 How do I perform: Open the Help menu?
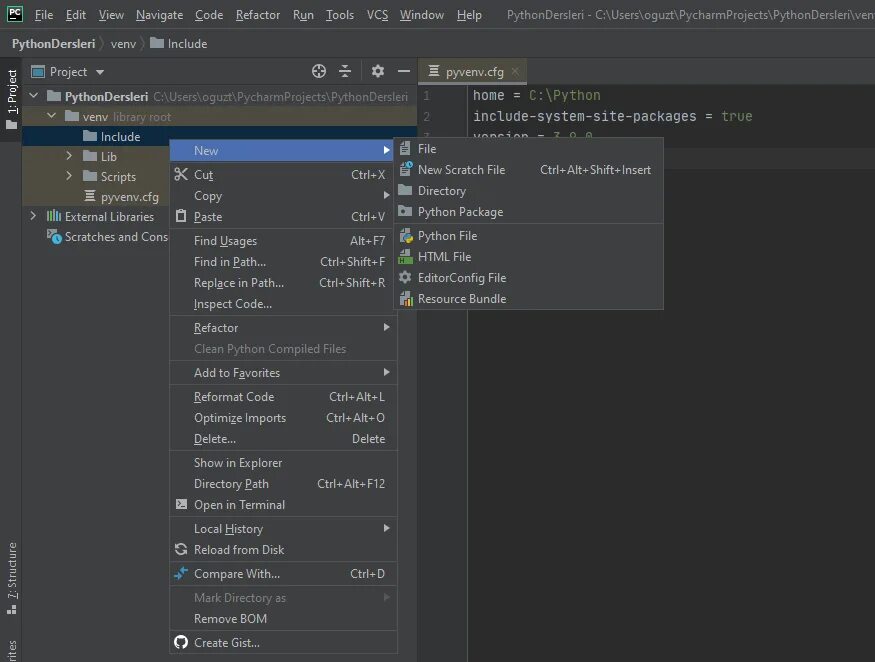click(x=469, y=15)
